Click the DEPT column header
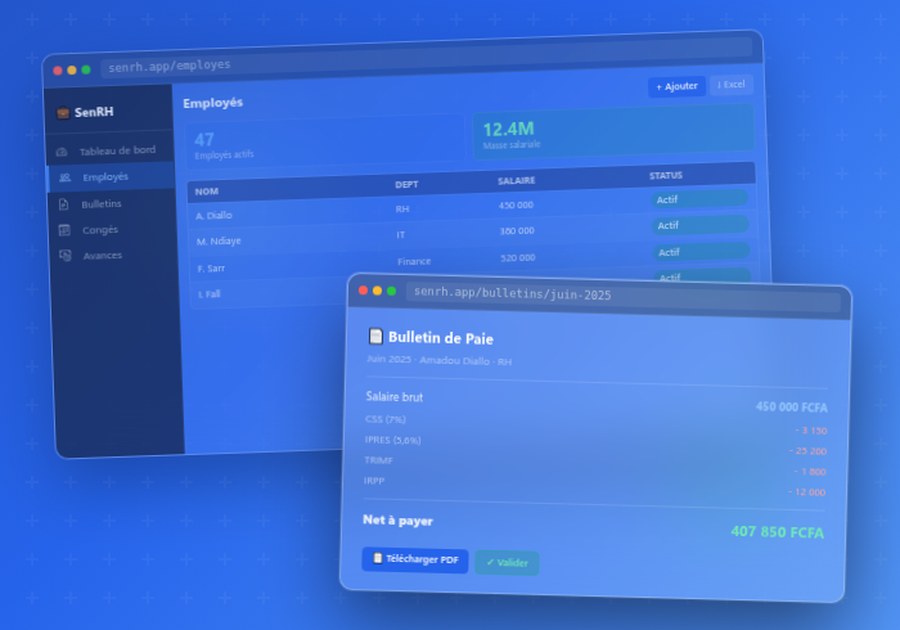Image resolution: width=900 pixels, height=630 pixels. (x=406, y=184)
